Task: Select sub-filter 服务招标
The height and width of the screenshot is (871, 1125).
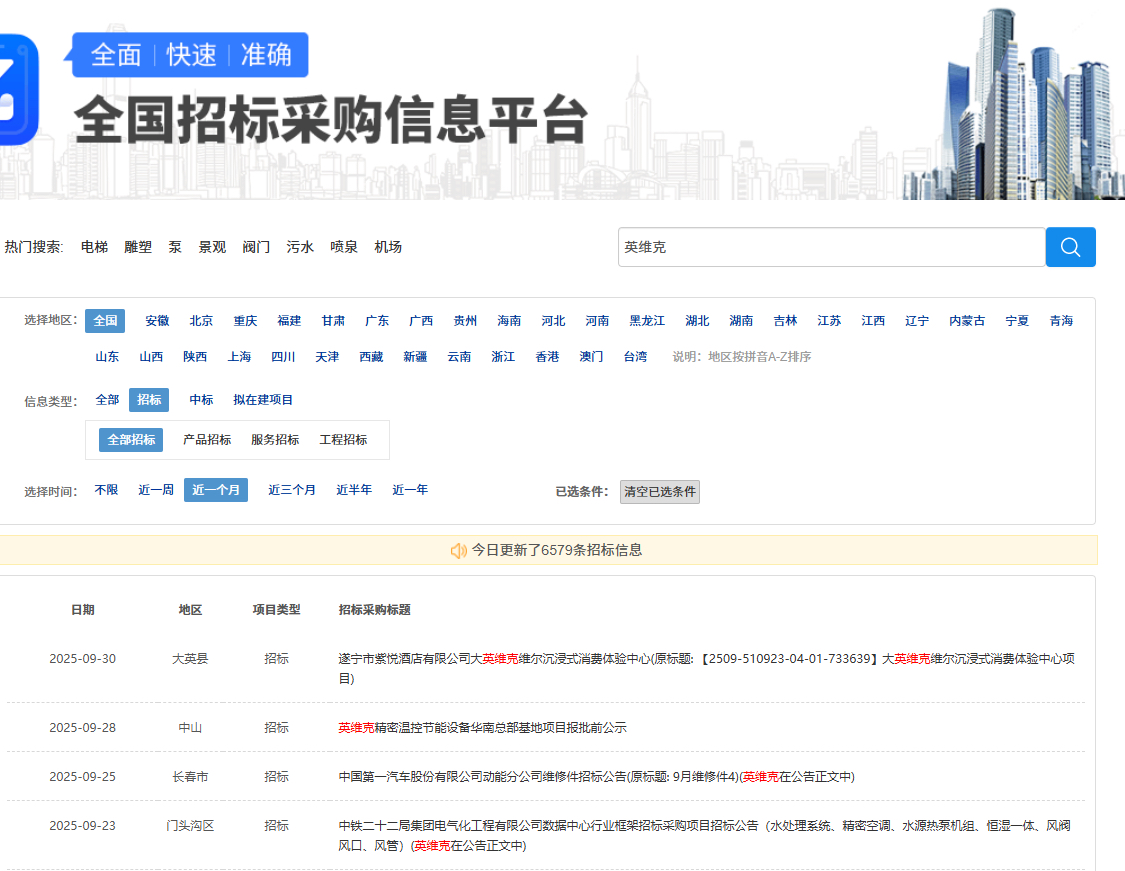Action: pos(275,440)
